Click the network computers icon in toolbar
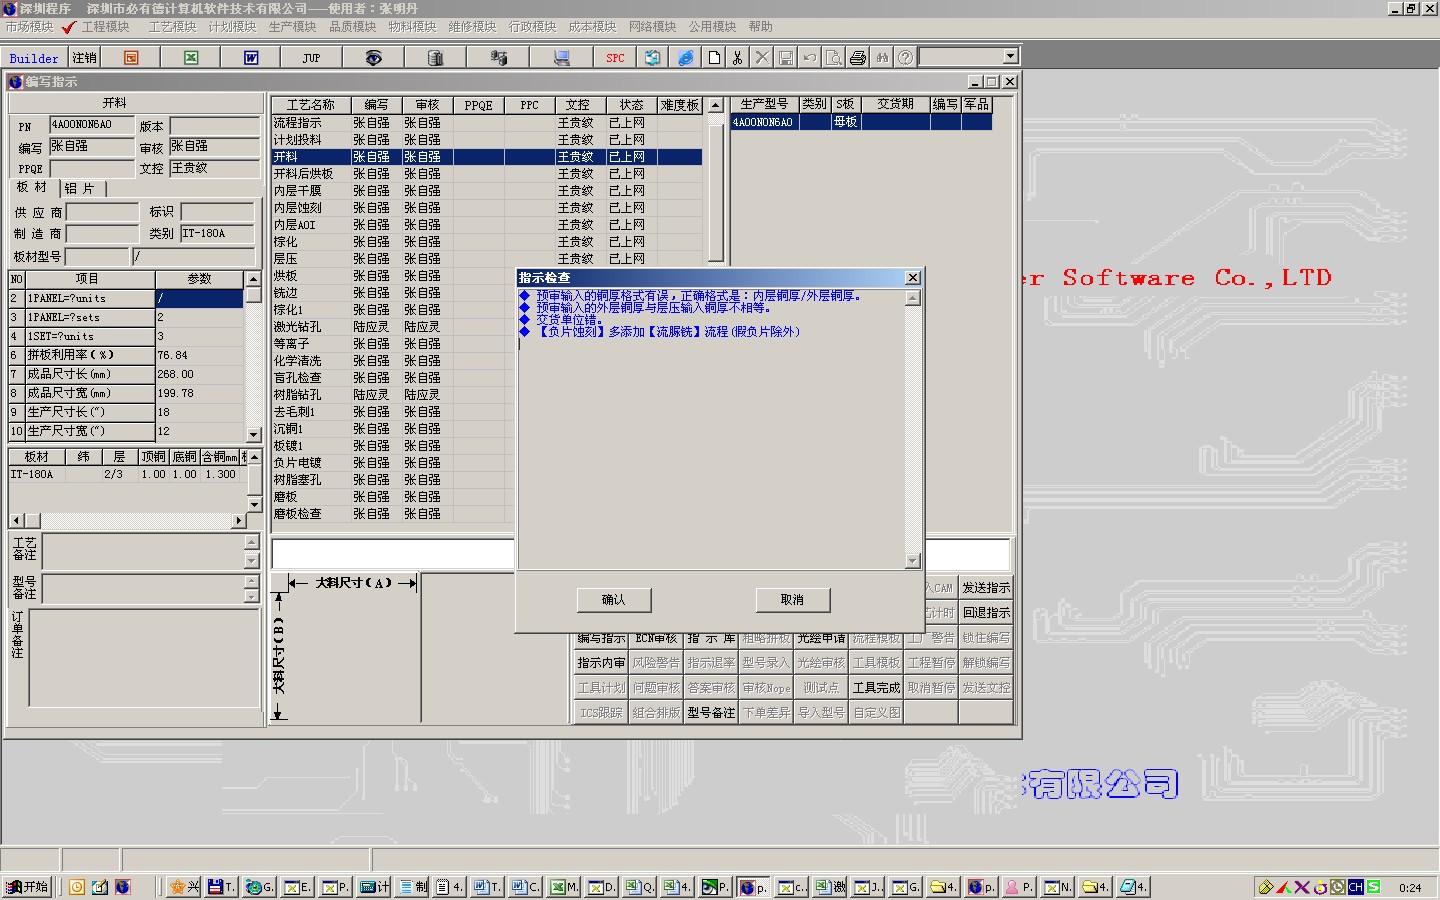The height and width of the screenshot is (900, 1440). tap(498, 58)
